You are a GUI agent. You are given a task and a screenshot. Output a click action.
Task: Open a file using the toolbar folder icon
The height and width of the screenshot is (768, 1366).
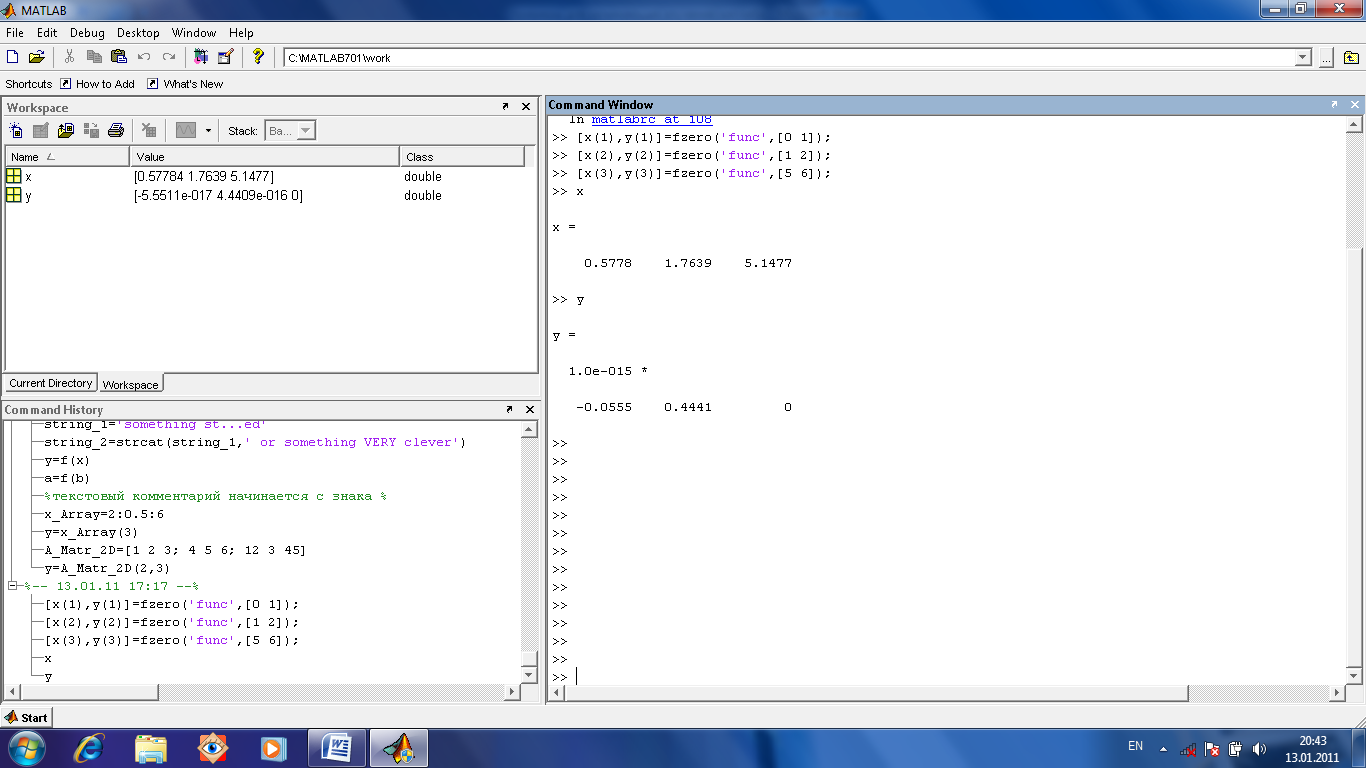[37, 57]
